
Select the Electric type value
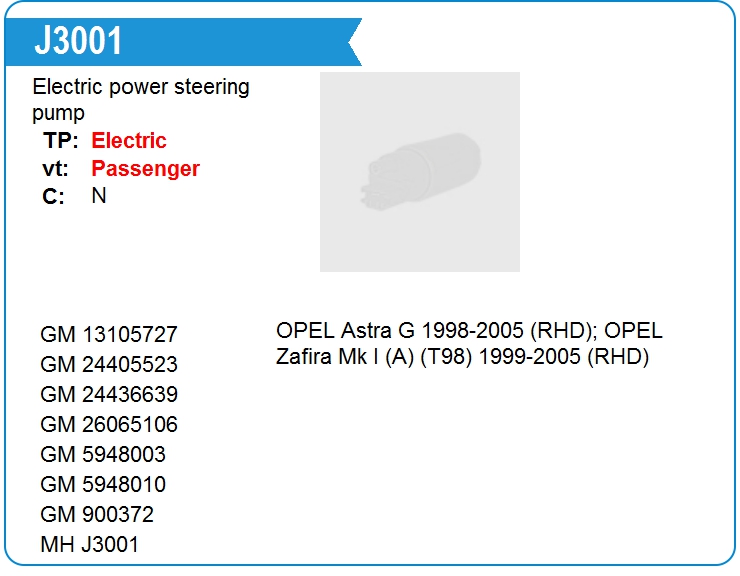click(129, 140)
